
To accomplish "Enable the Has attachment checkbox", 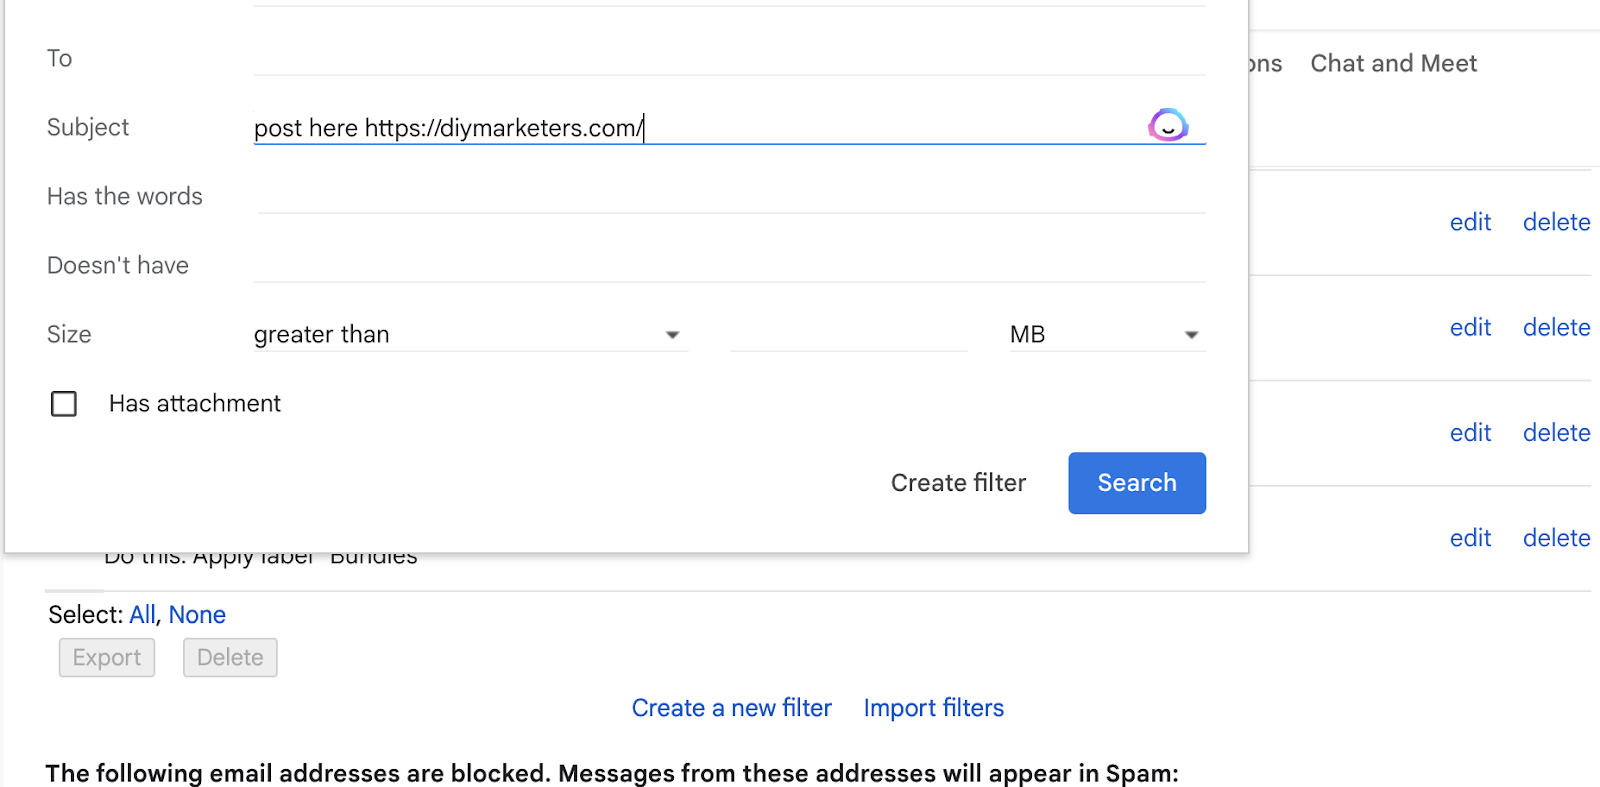I will click(64, 404).
